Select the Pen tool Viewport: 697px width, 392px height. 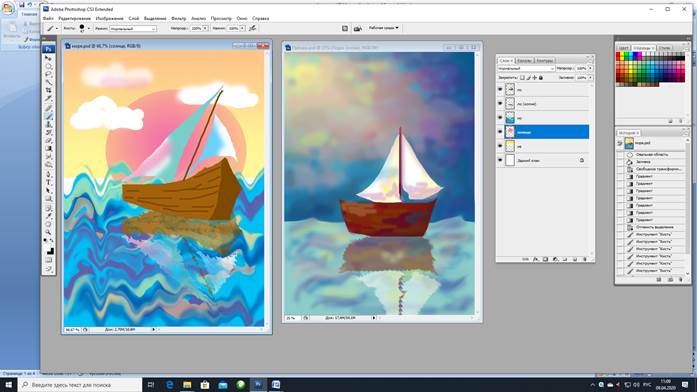[48, 174]
